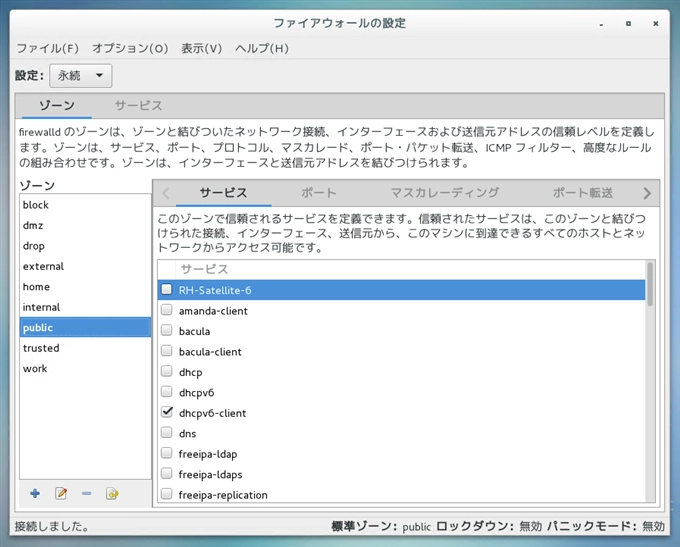The height and width of the screenshot is (547, 680).
Task: Click the edit zone pencil icon
Action: tap(61, 494)
